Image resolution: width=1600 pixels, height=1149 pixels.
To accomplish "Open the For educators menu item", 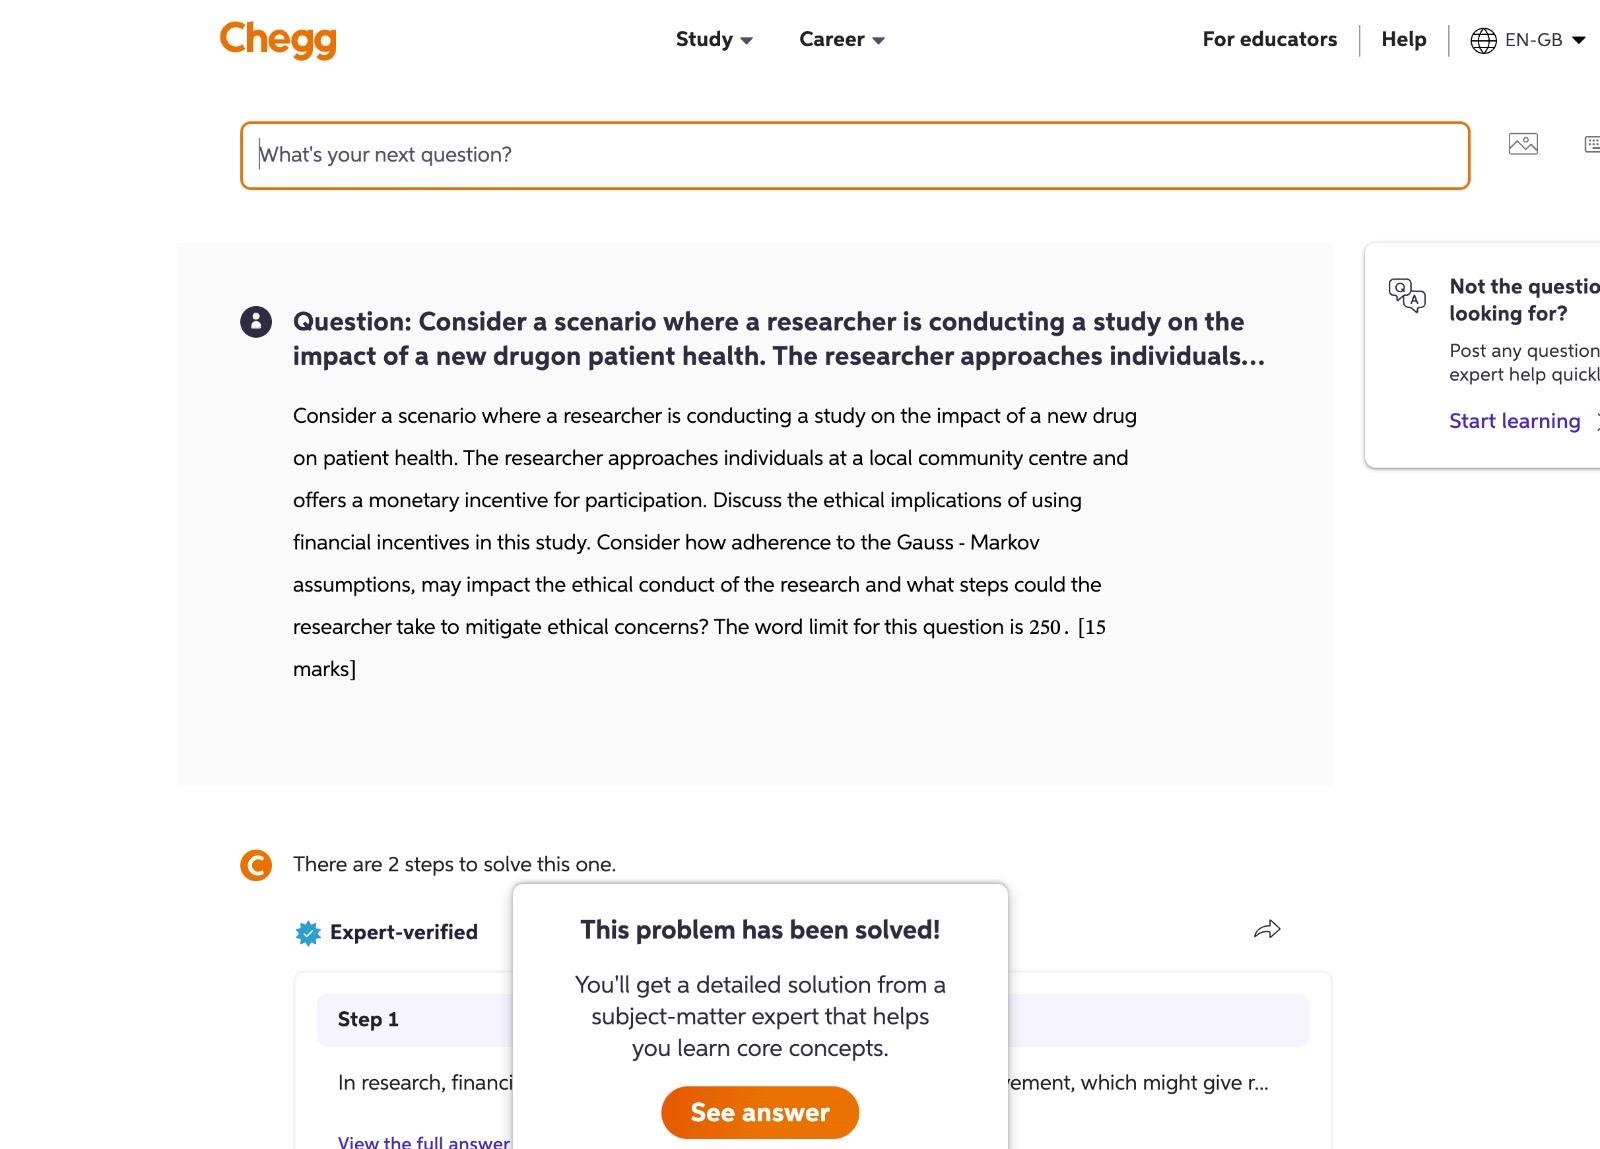I will pyautogui.click(x=1269, y=39).
